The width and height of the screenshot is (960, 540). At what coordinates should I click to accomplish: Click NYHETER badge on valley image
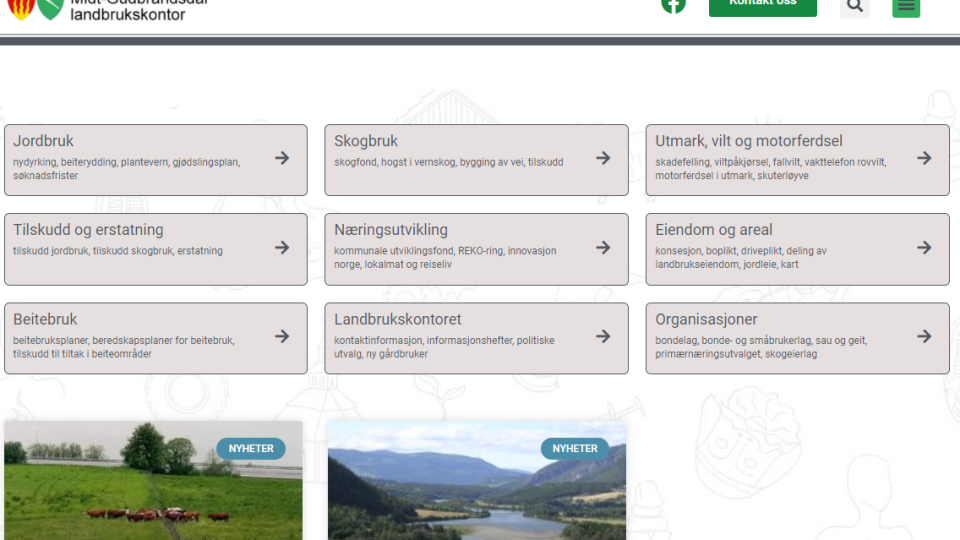(x=575, y=449)
